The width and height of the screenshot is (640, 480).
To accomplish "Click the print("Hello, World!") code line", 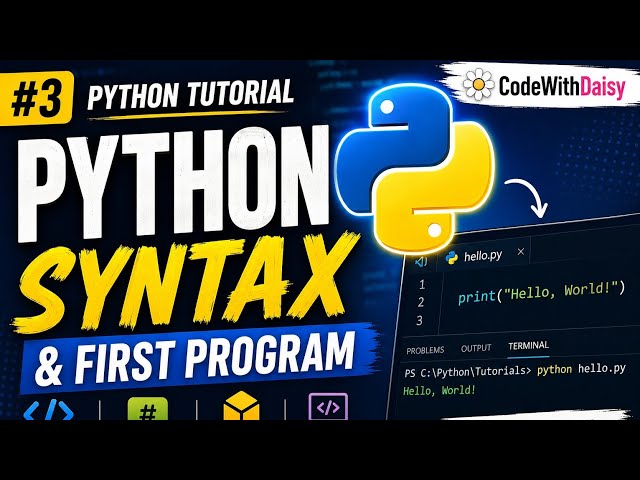I will 542,292.
